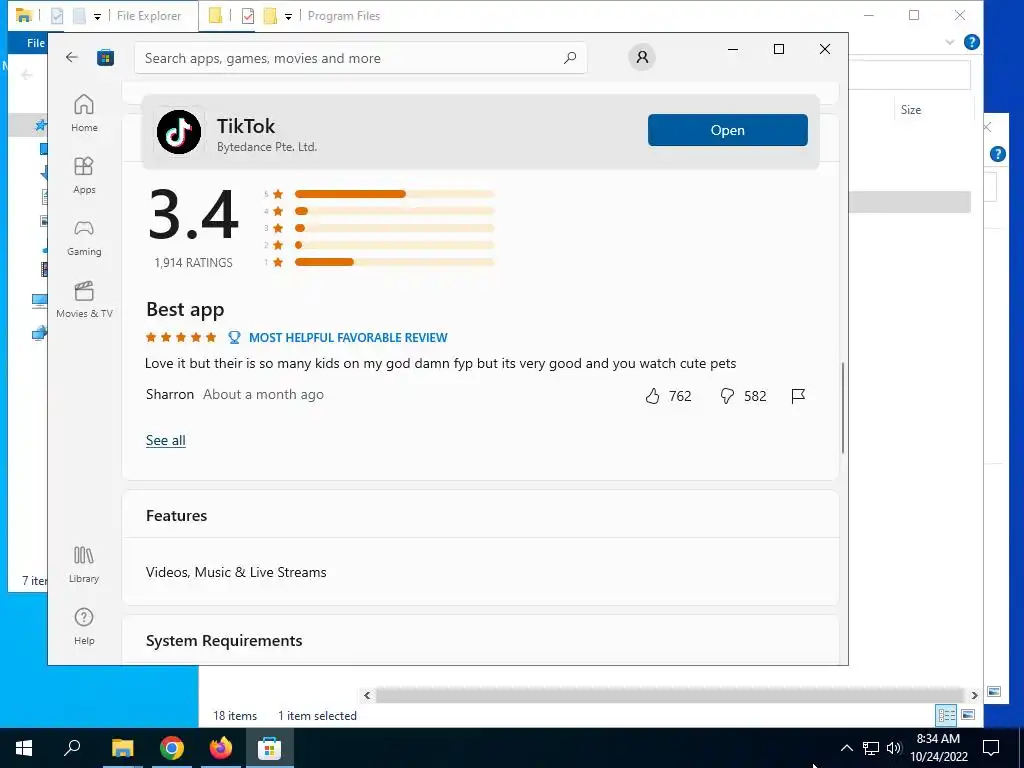Open Windows Start menu
Screen dimensions: 1024x768
point(24,748)
